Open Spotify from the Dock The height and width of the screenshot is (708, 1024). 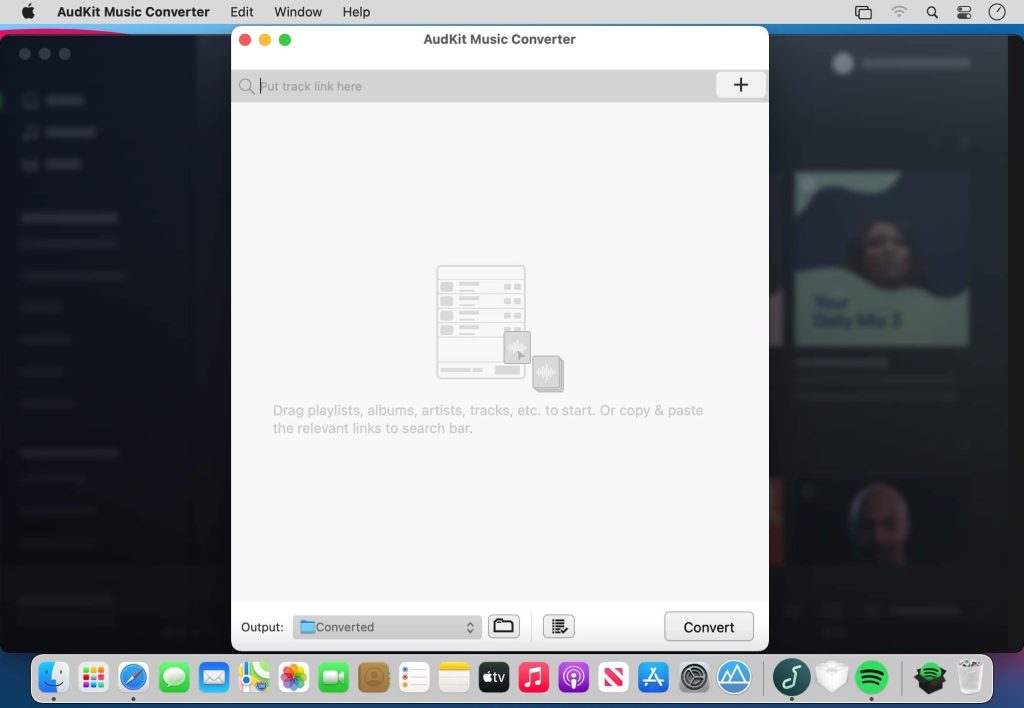[871, 677]
